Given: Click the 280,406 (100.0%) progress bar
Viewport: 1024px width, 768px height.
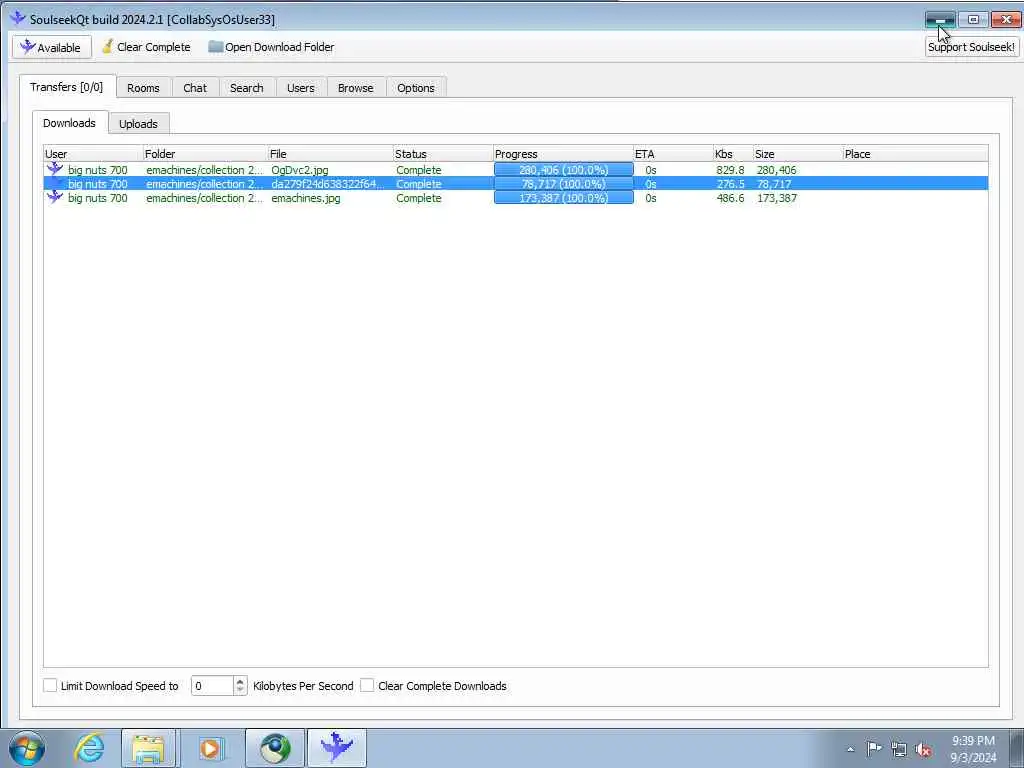Looking at the screenshot, I should (x=564, y=170).
